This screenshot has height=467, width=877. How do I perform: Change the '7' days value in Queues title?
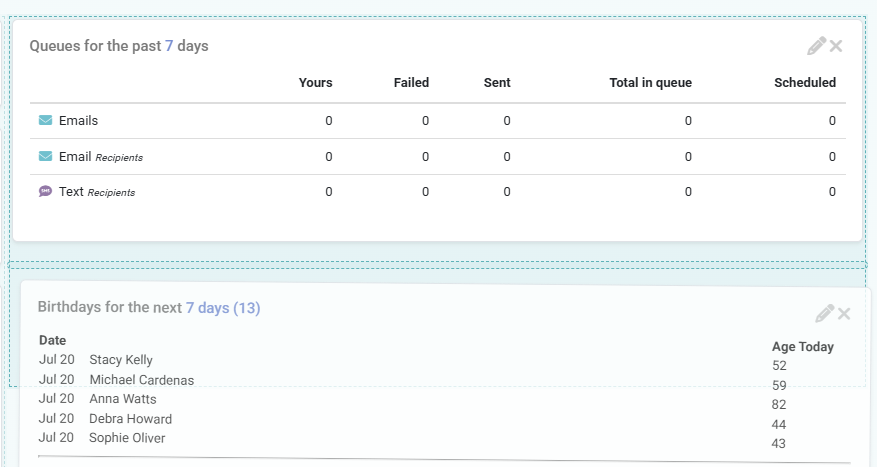point(169,46)
